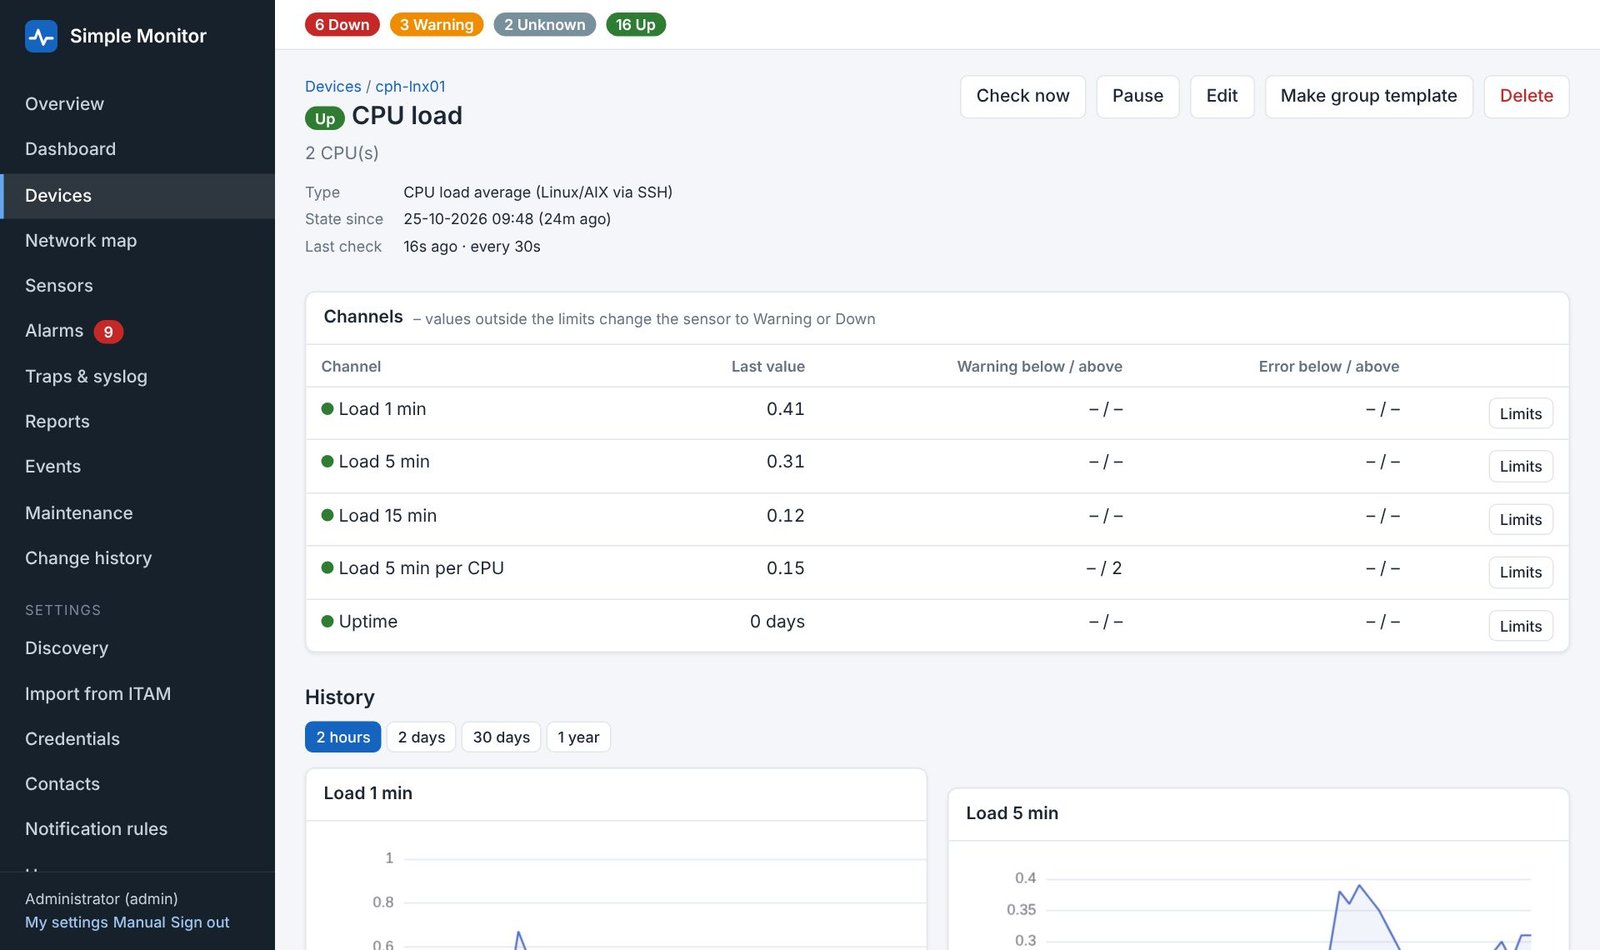Viewport: 1600px width, 950px height.
Task: Switch history to 30 days
Action: pos(501,737)
